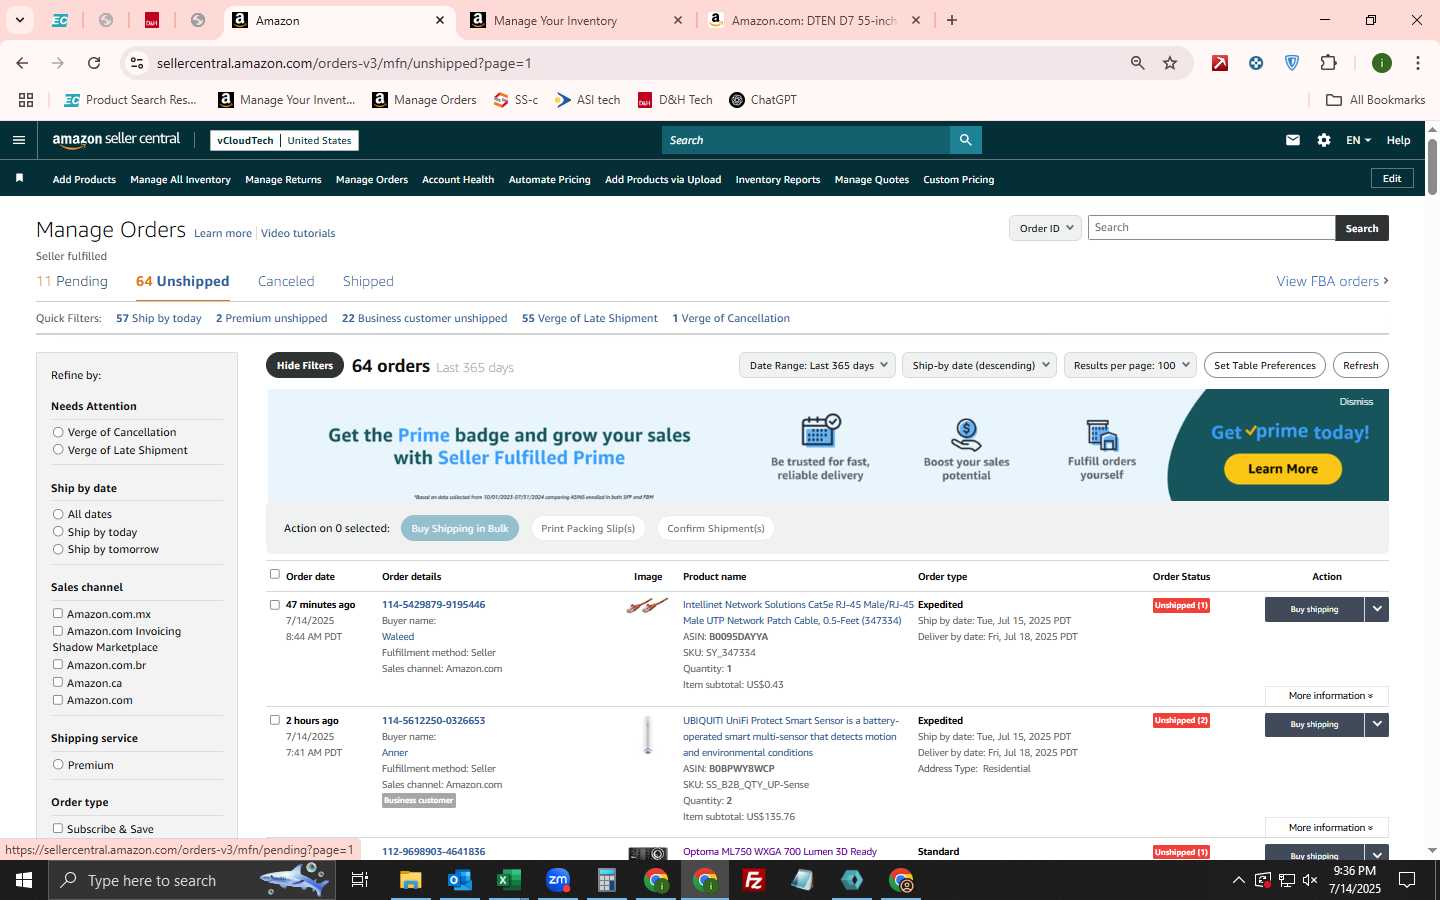Select Verge of Cancellation radio option

pyautogui.click(x=58, y=432)
